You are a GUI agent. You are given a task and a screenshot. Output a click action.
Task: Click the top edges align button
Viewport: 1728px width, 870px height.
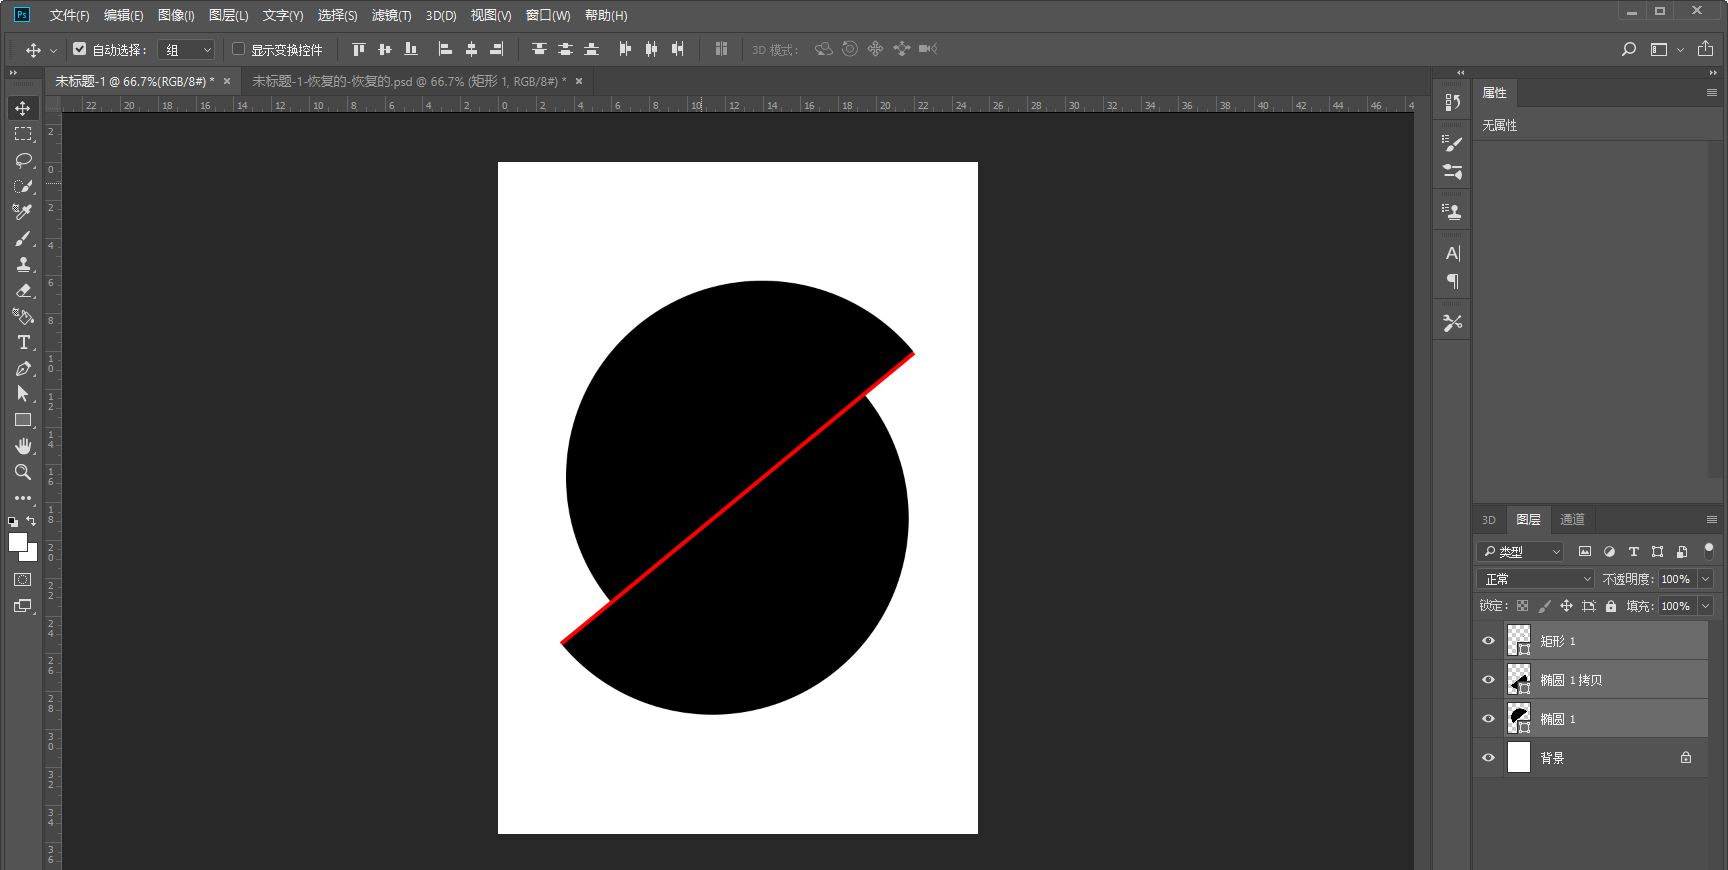coord(359,49)
